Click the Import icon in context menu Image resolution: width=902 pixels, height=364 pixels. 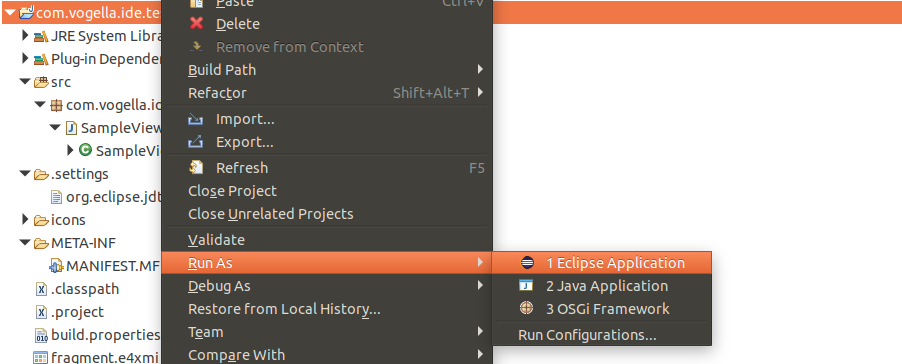coord(196,120)
